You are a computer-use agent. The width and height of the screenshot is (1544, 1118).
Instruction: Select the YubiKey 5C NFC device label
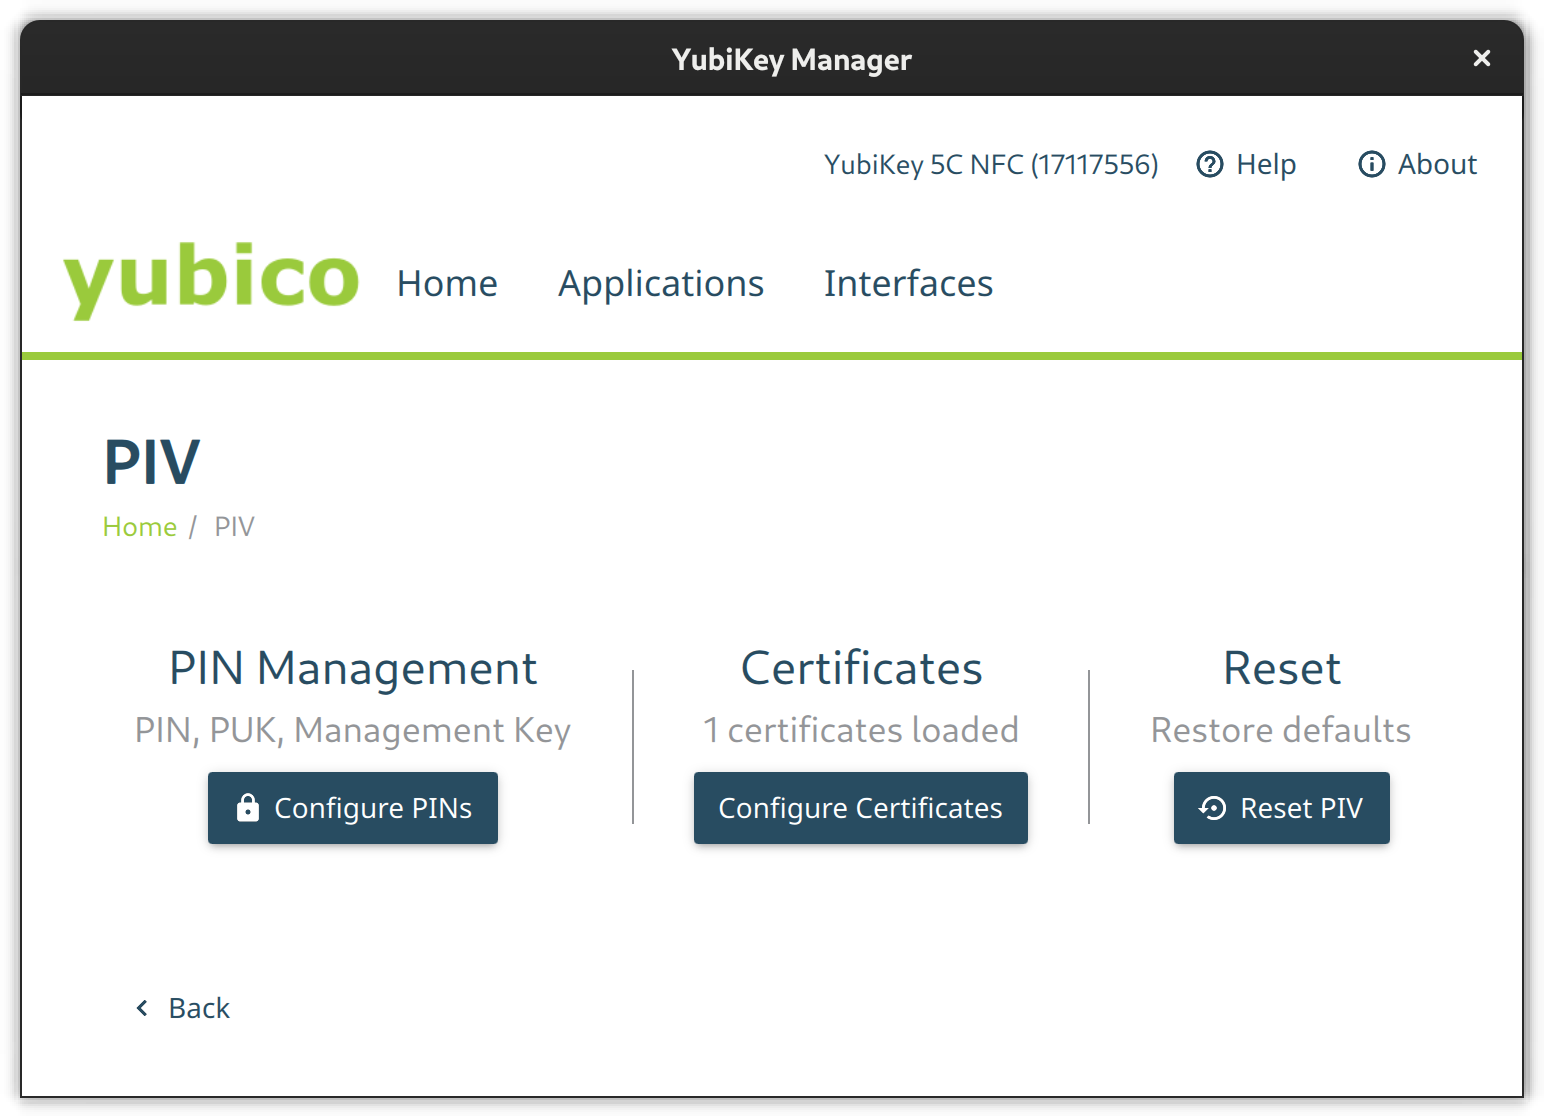pos(990,164)
